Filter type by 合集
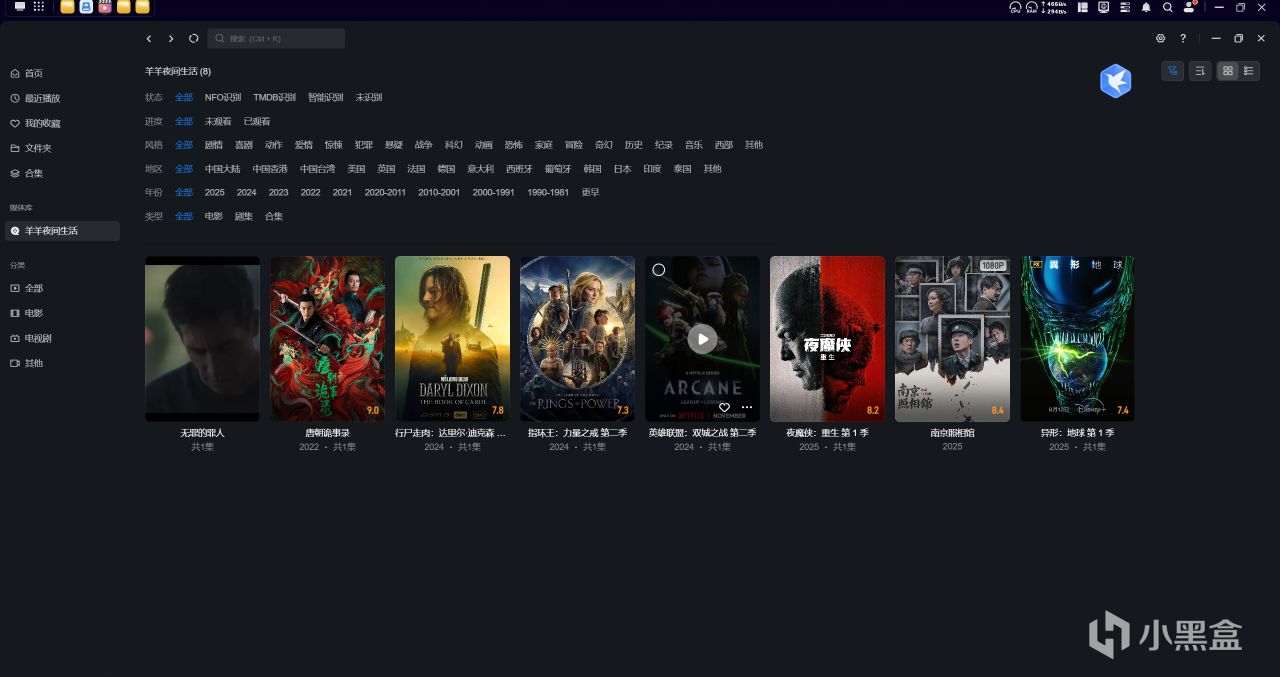Screen dimensions: 1280x677 pos(274,216)
